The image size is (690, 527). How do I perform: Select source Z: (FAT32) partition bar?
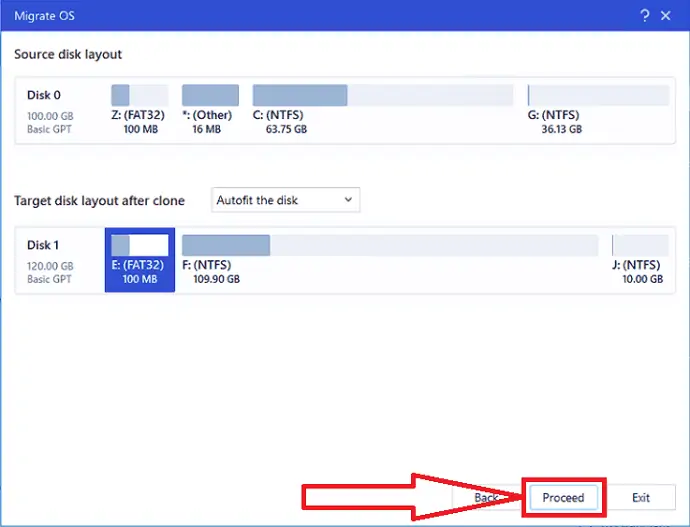pyautogui.click(x=139, y=95)
